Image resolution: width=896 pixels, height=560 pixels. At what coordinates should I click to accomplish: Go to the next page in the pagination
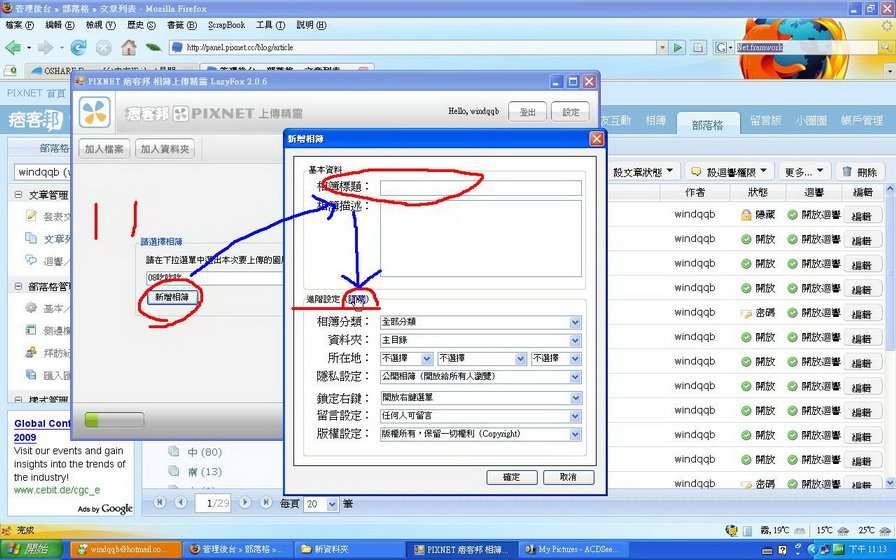(245, 502)
